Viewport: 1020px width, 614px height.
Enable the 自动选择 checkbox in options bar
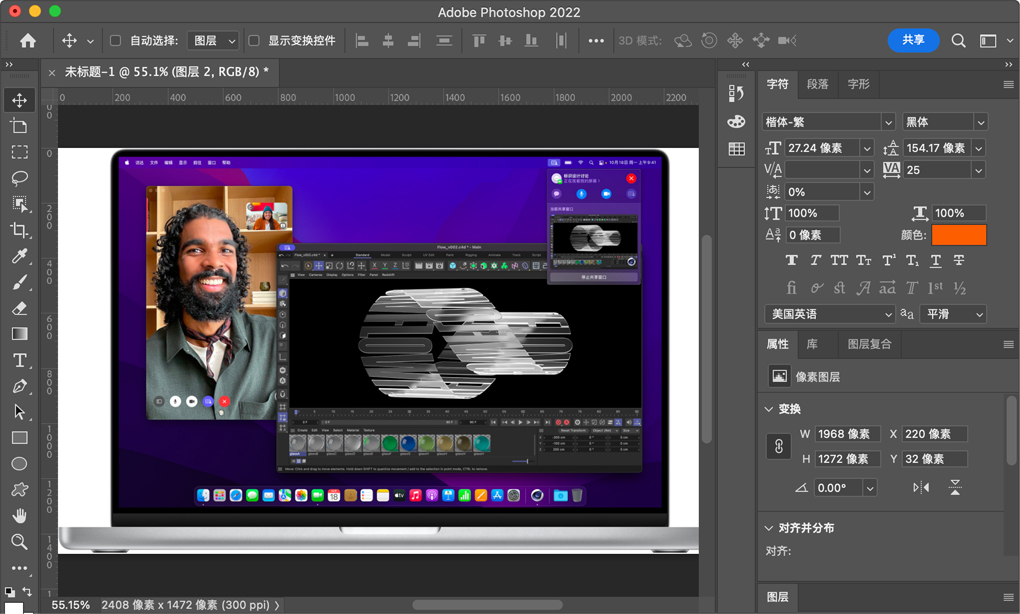(117, 41)
